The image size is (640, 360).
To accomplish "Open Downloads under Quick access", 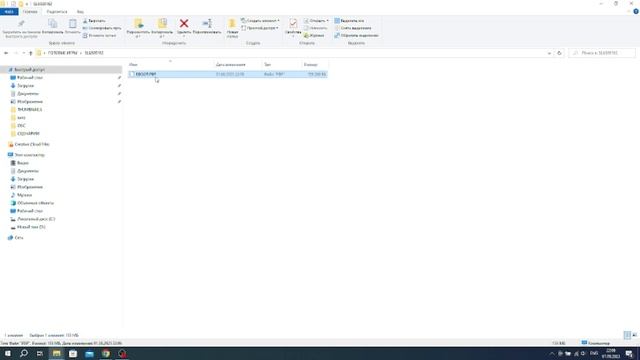I will click(25, 86).
